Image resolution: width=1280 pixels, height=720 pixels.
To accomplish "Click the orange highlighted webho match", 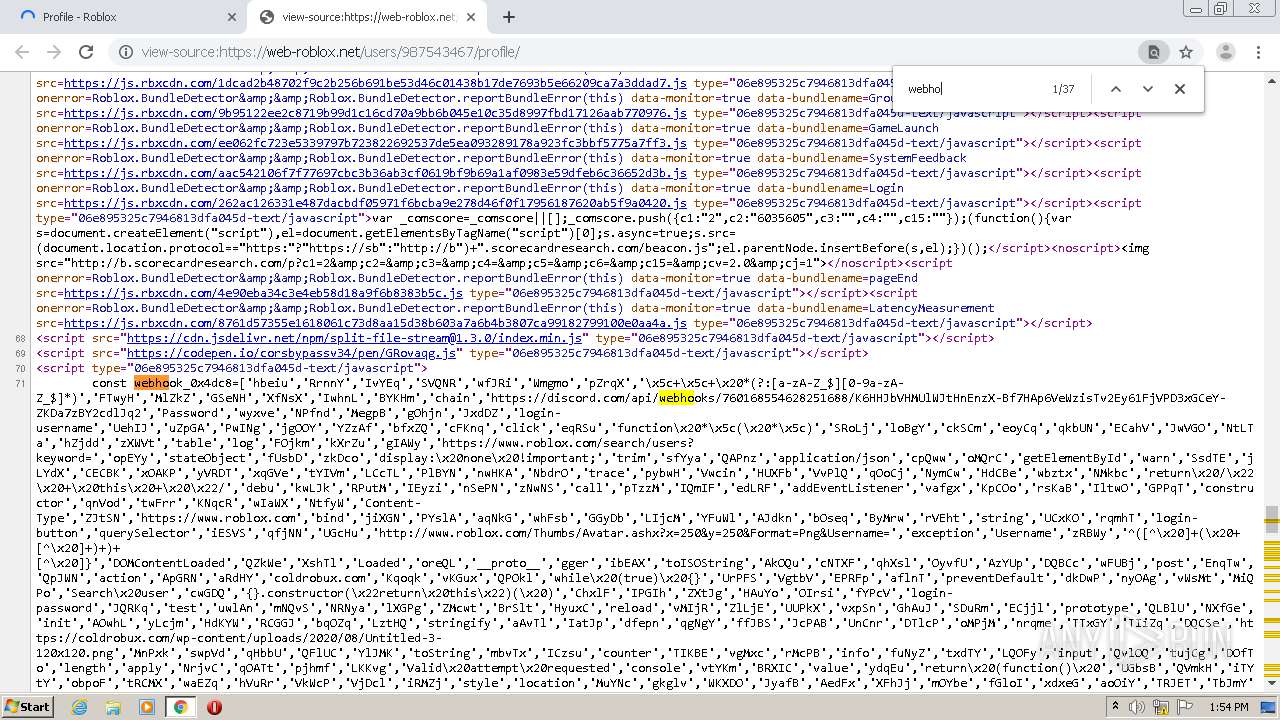I will tap(151, 383).
